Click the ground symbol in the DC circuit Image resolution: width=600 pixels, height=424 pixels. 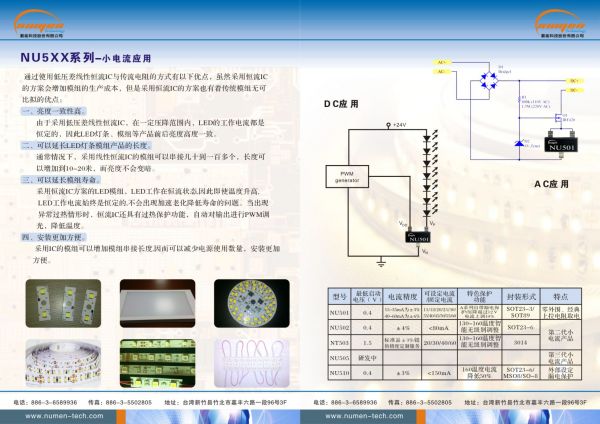point(381,262)
